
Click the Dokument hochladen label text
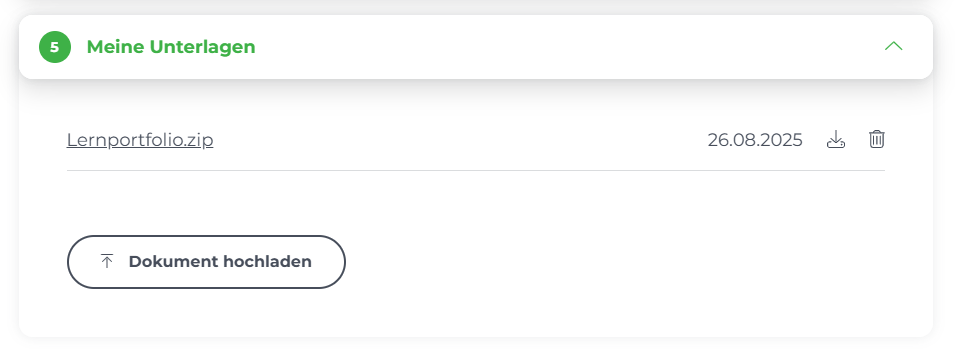pos(220,262)
